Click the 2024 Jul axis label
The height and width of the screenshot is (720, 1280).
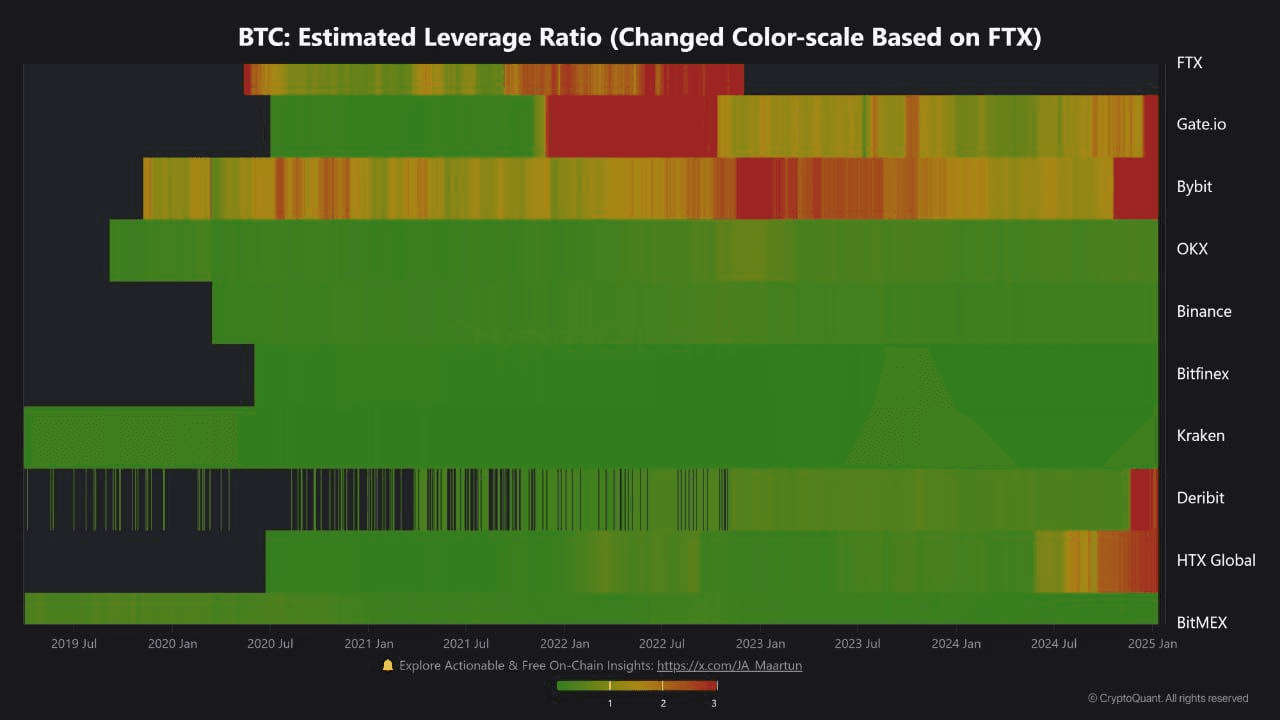click(x=1054, y=644)
